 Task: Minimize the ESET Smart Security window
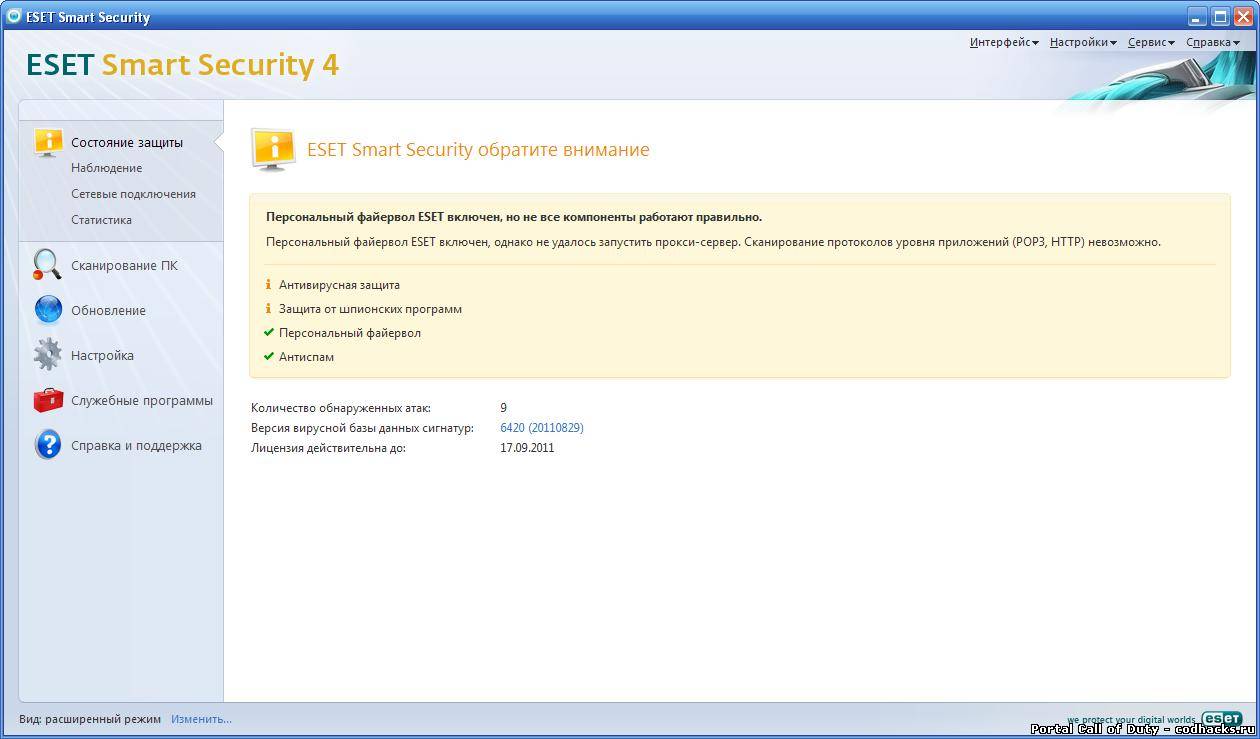(x=1198, y=17)
